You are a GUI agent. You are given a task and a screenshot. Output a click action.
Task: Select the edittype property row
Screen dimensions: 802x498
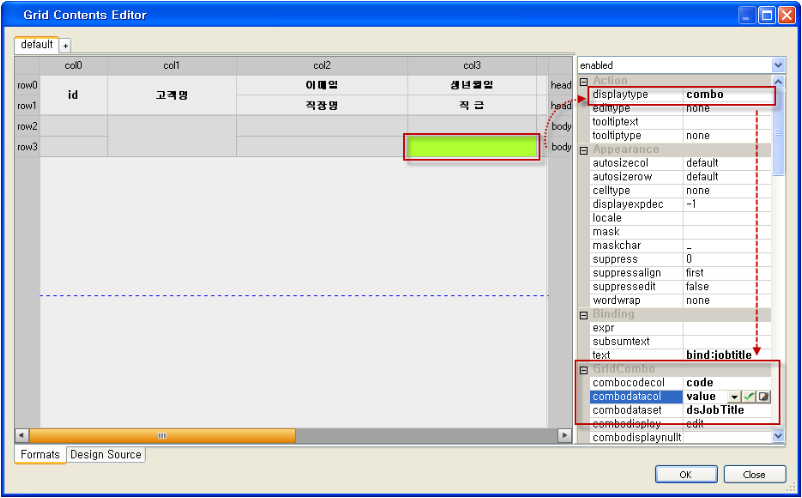680,108
